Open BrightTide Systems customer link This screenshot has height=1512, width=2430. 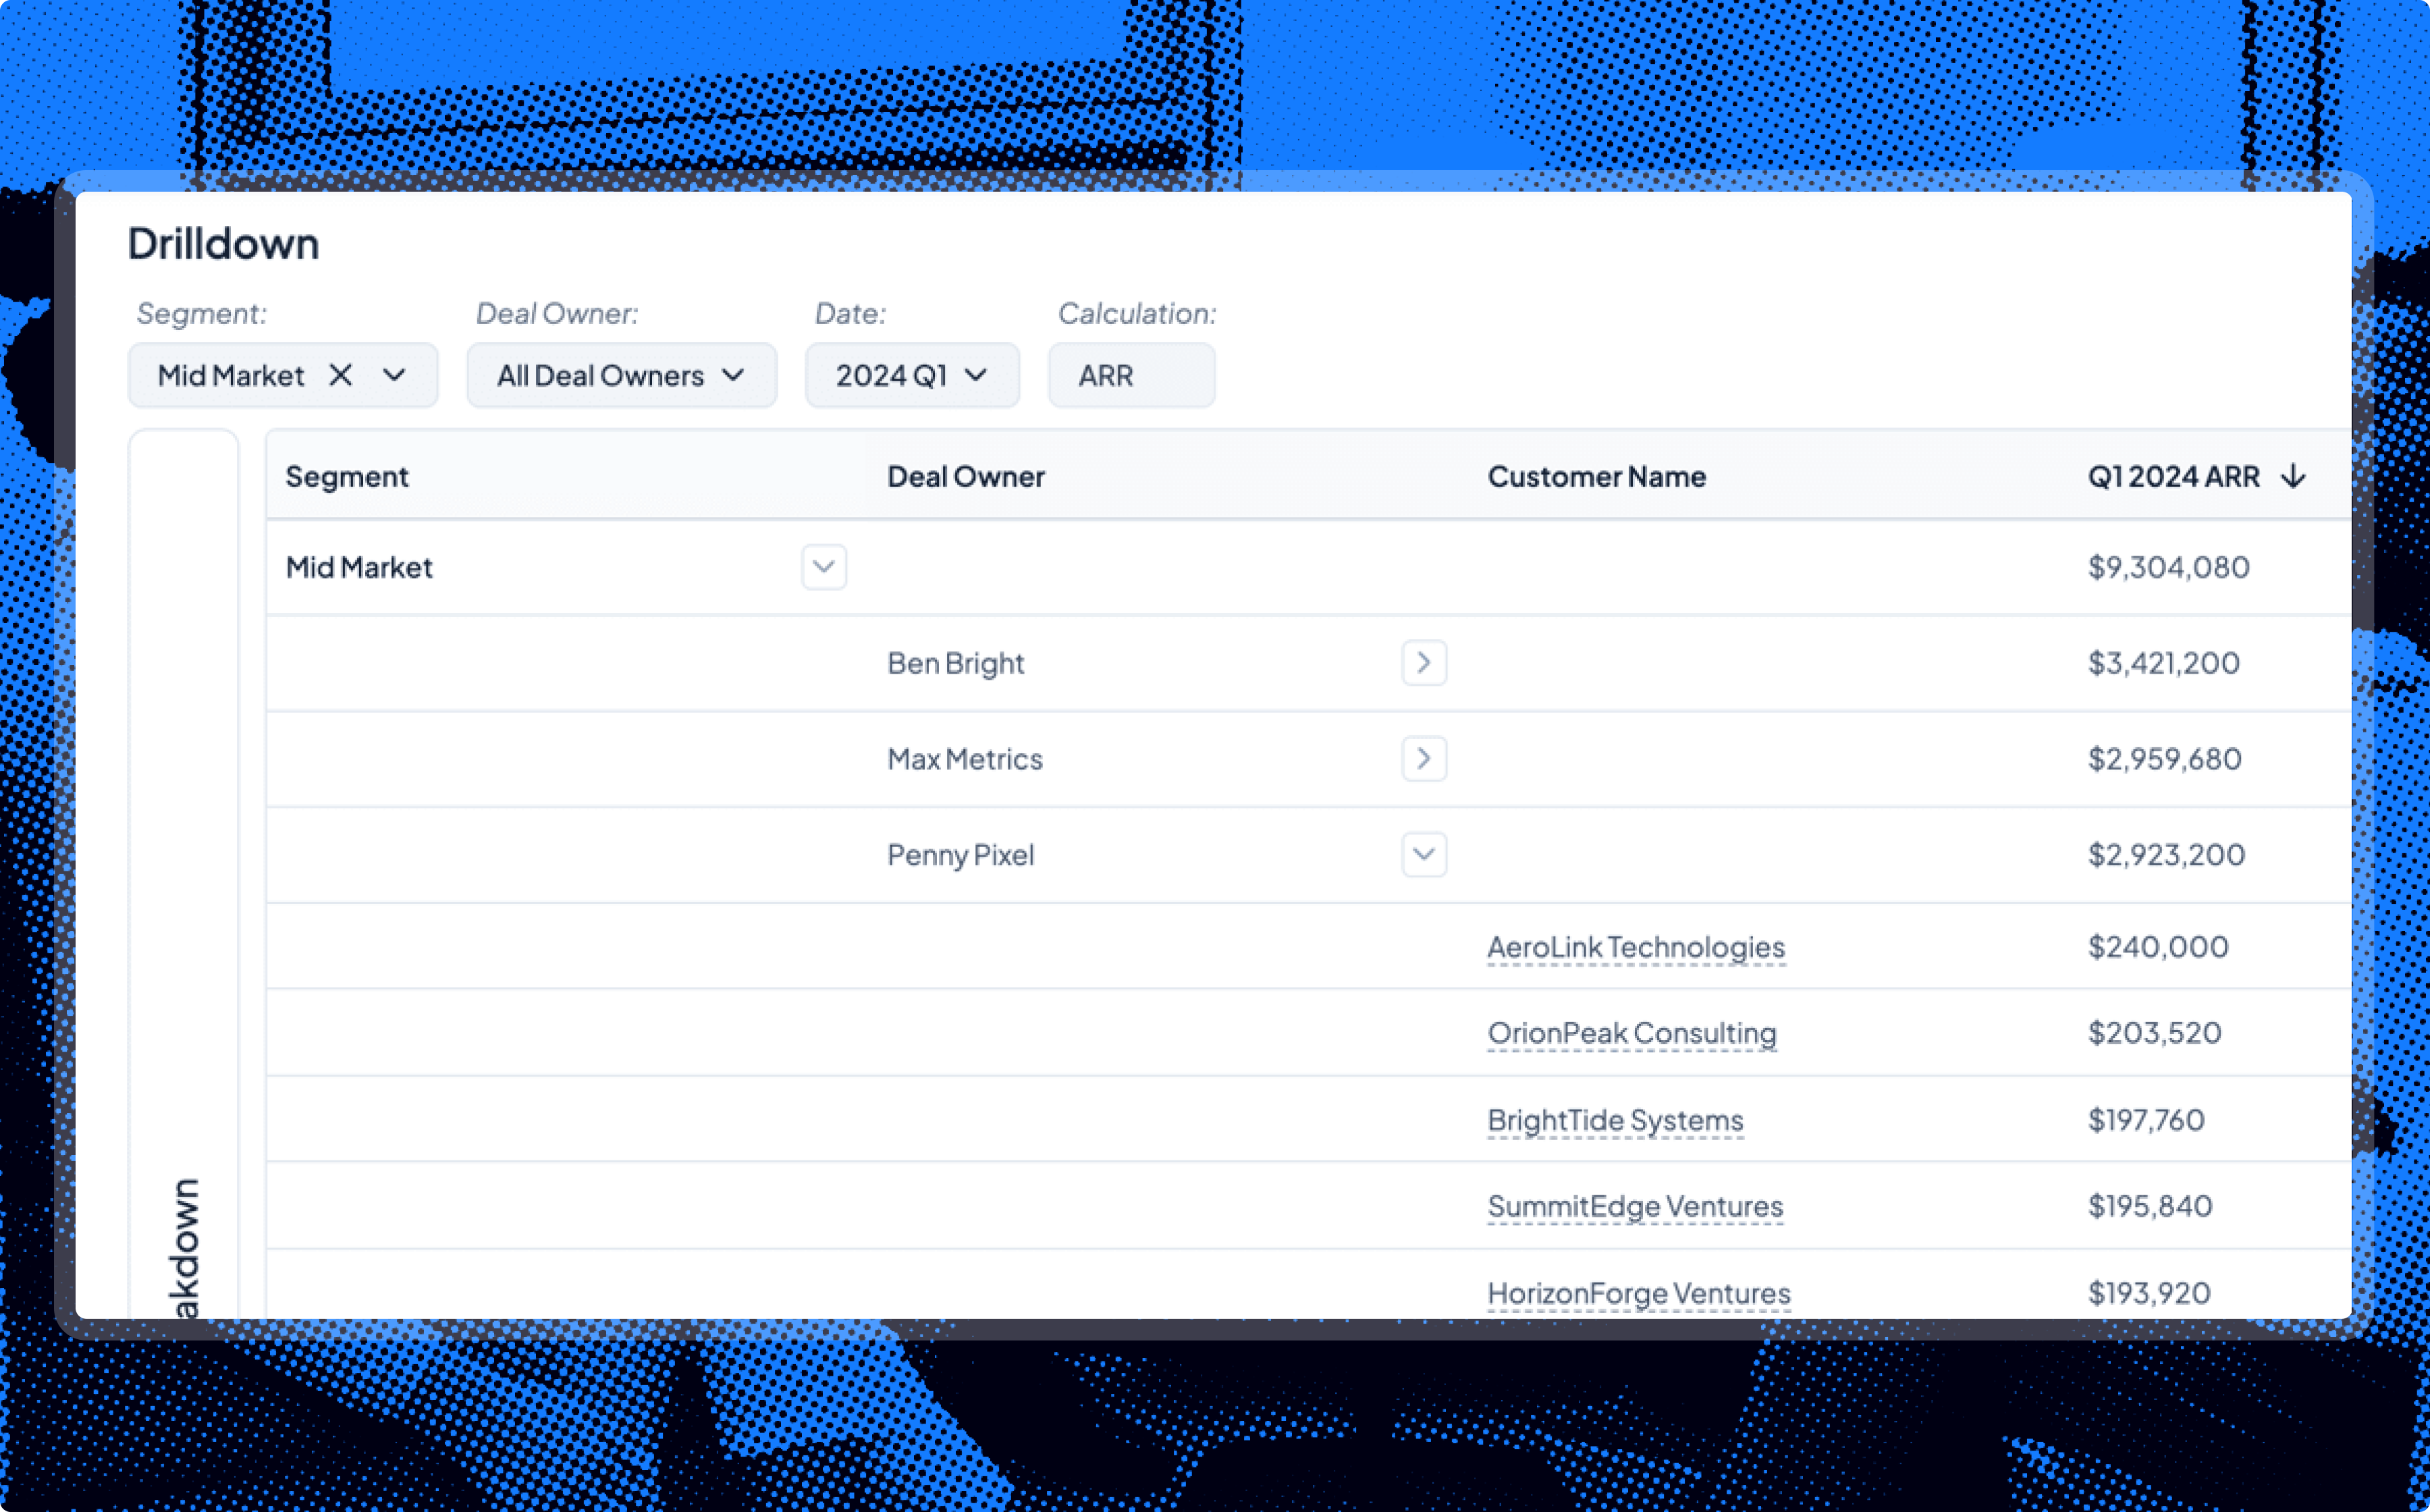(1614, 1120)
